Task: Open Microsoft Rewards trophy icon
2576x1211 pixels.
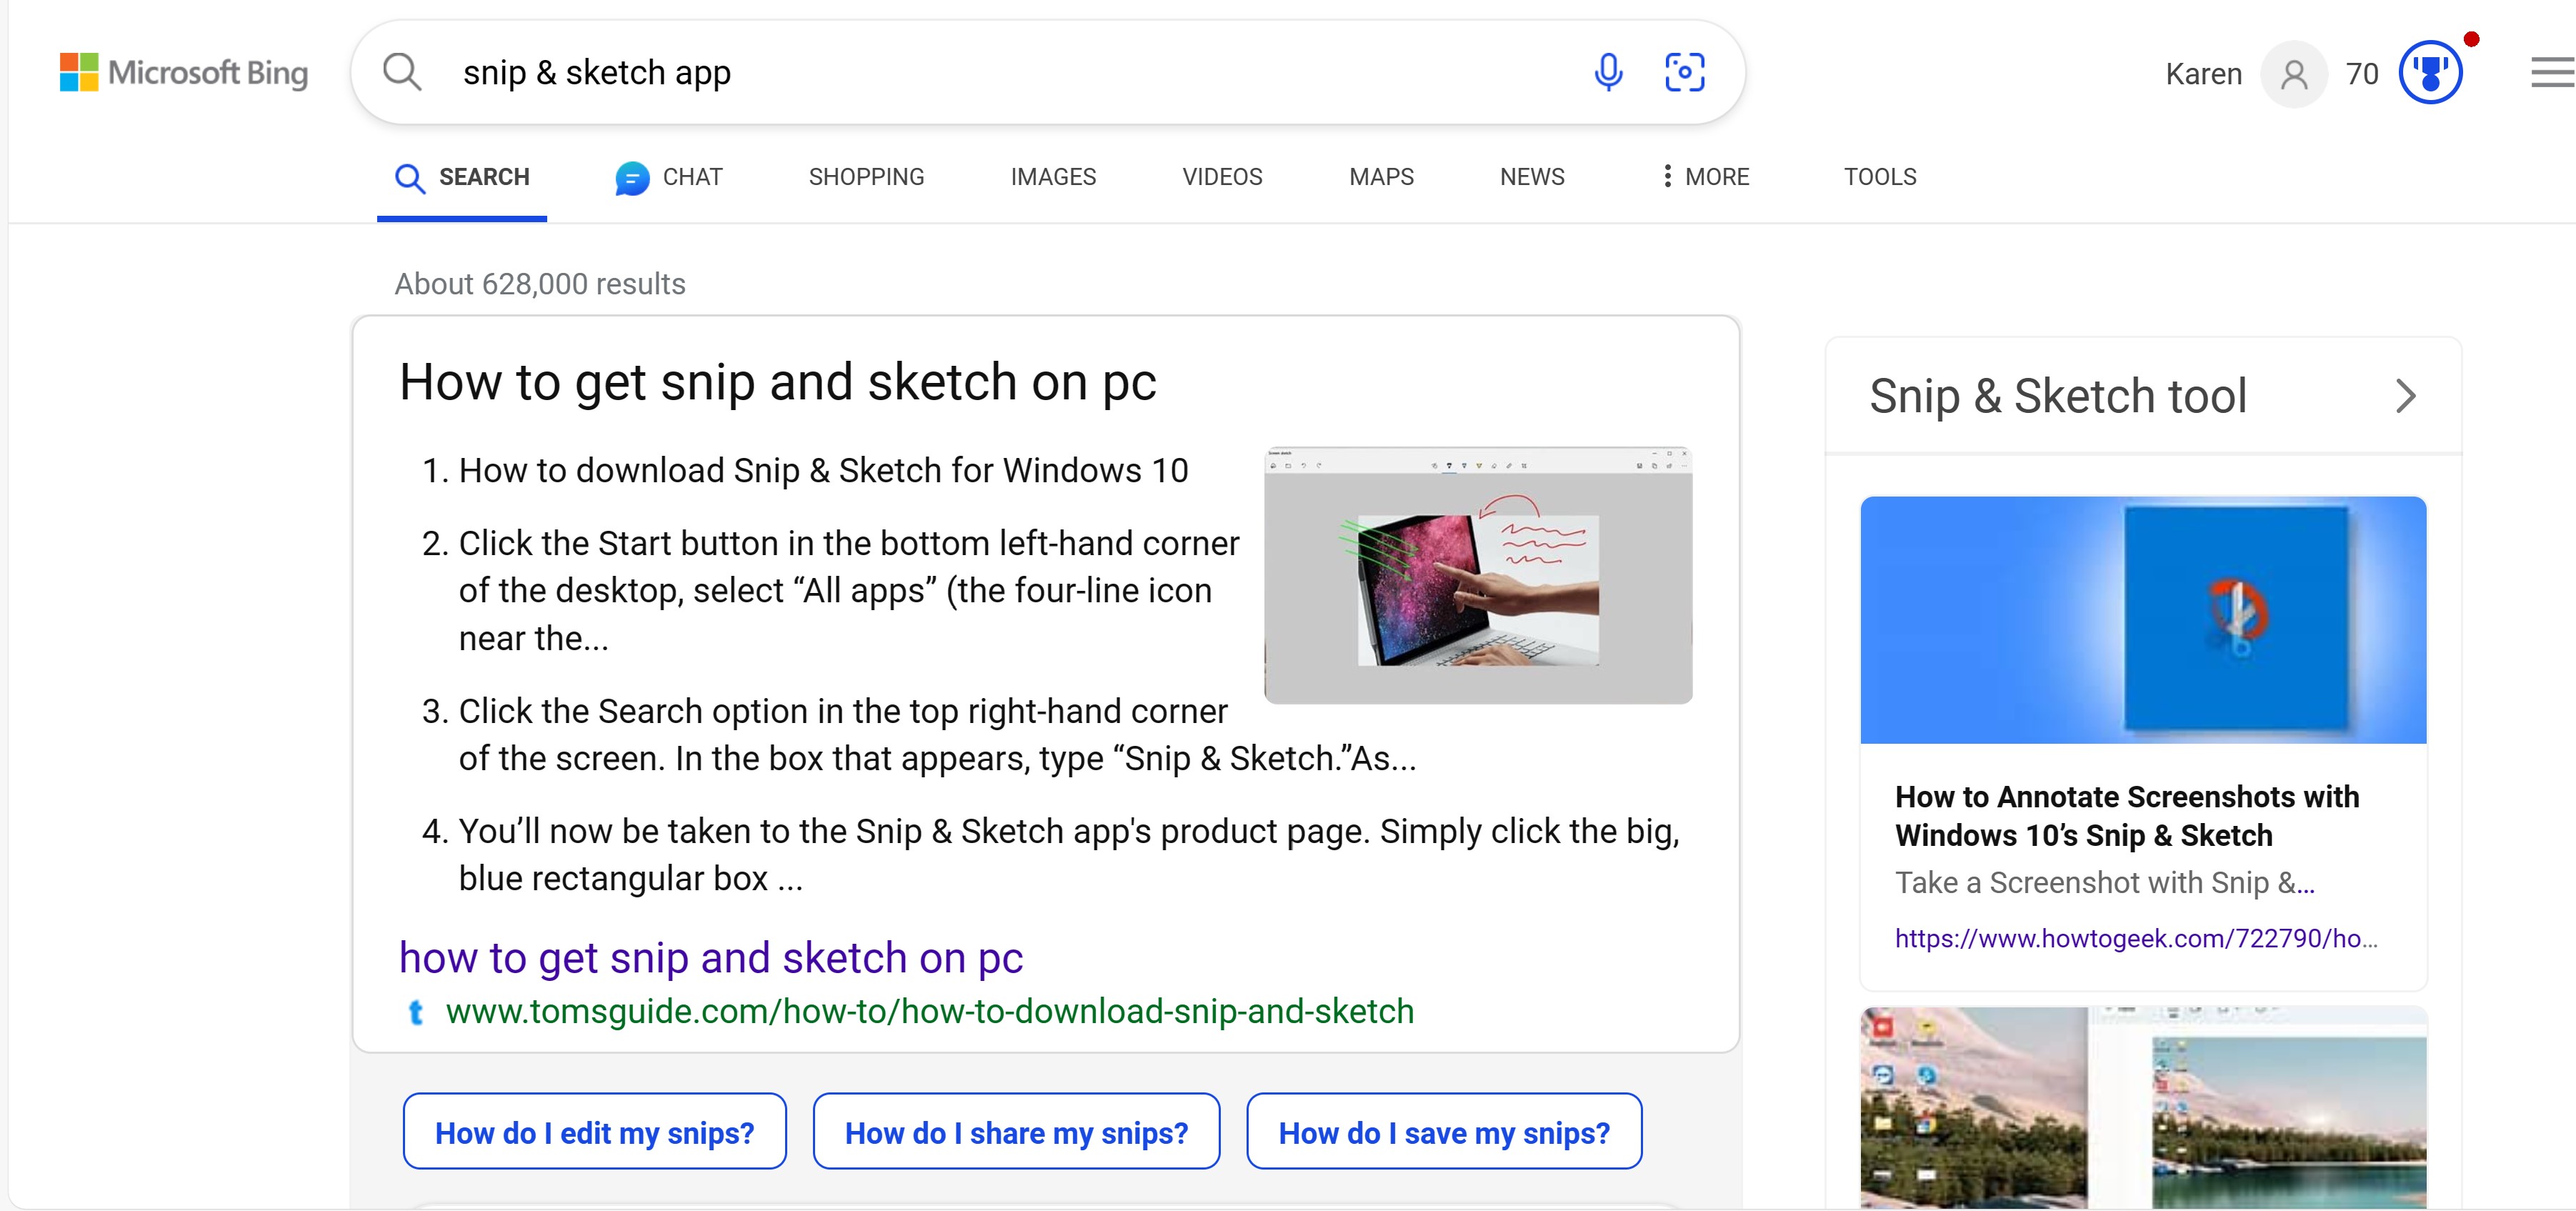Action: (x=2430, y=72)
